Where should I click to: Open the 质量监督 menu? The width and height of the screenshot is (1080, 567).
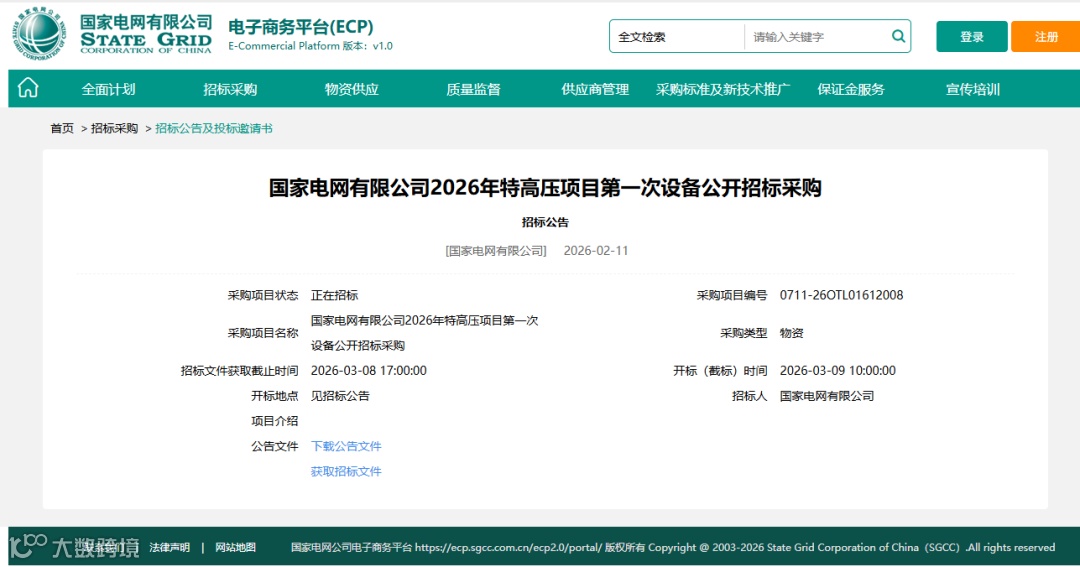tap(473, 89)
